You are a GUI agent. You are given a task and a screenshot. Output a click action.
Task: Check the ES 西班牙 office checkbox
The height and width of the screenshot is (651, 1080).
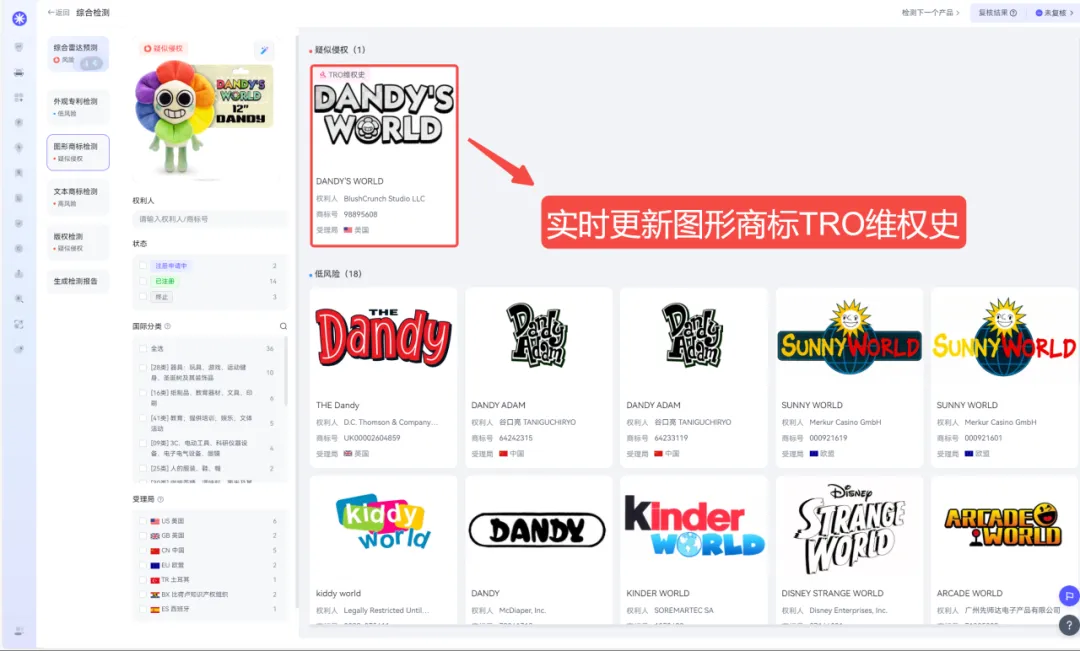pos(143,610)
